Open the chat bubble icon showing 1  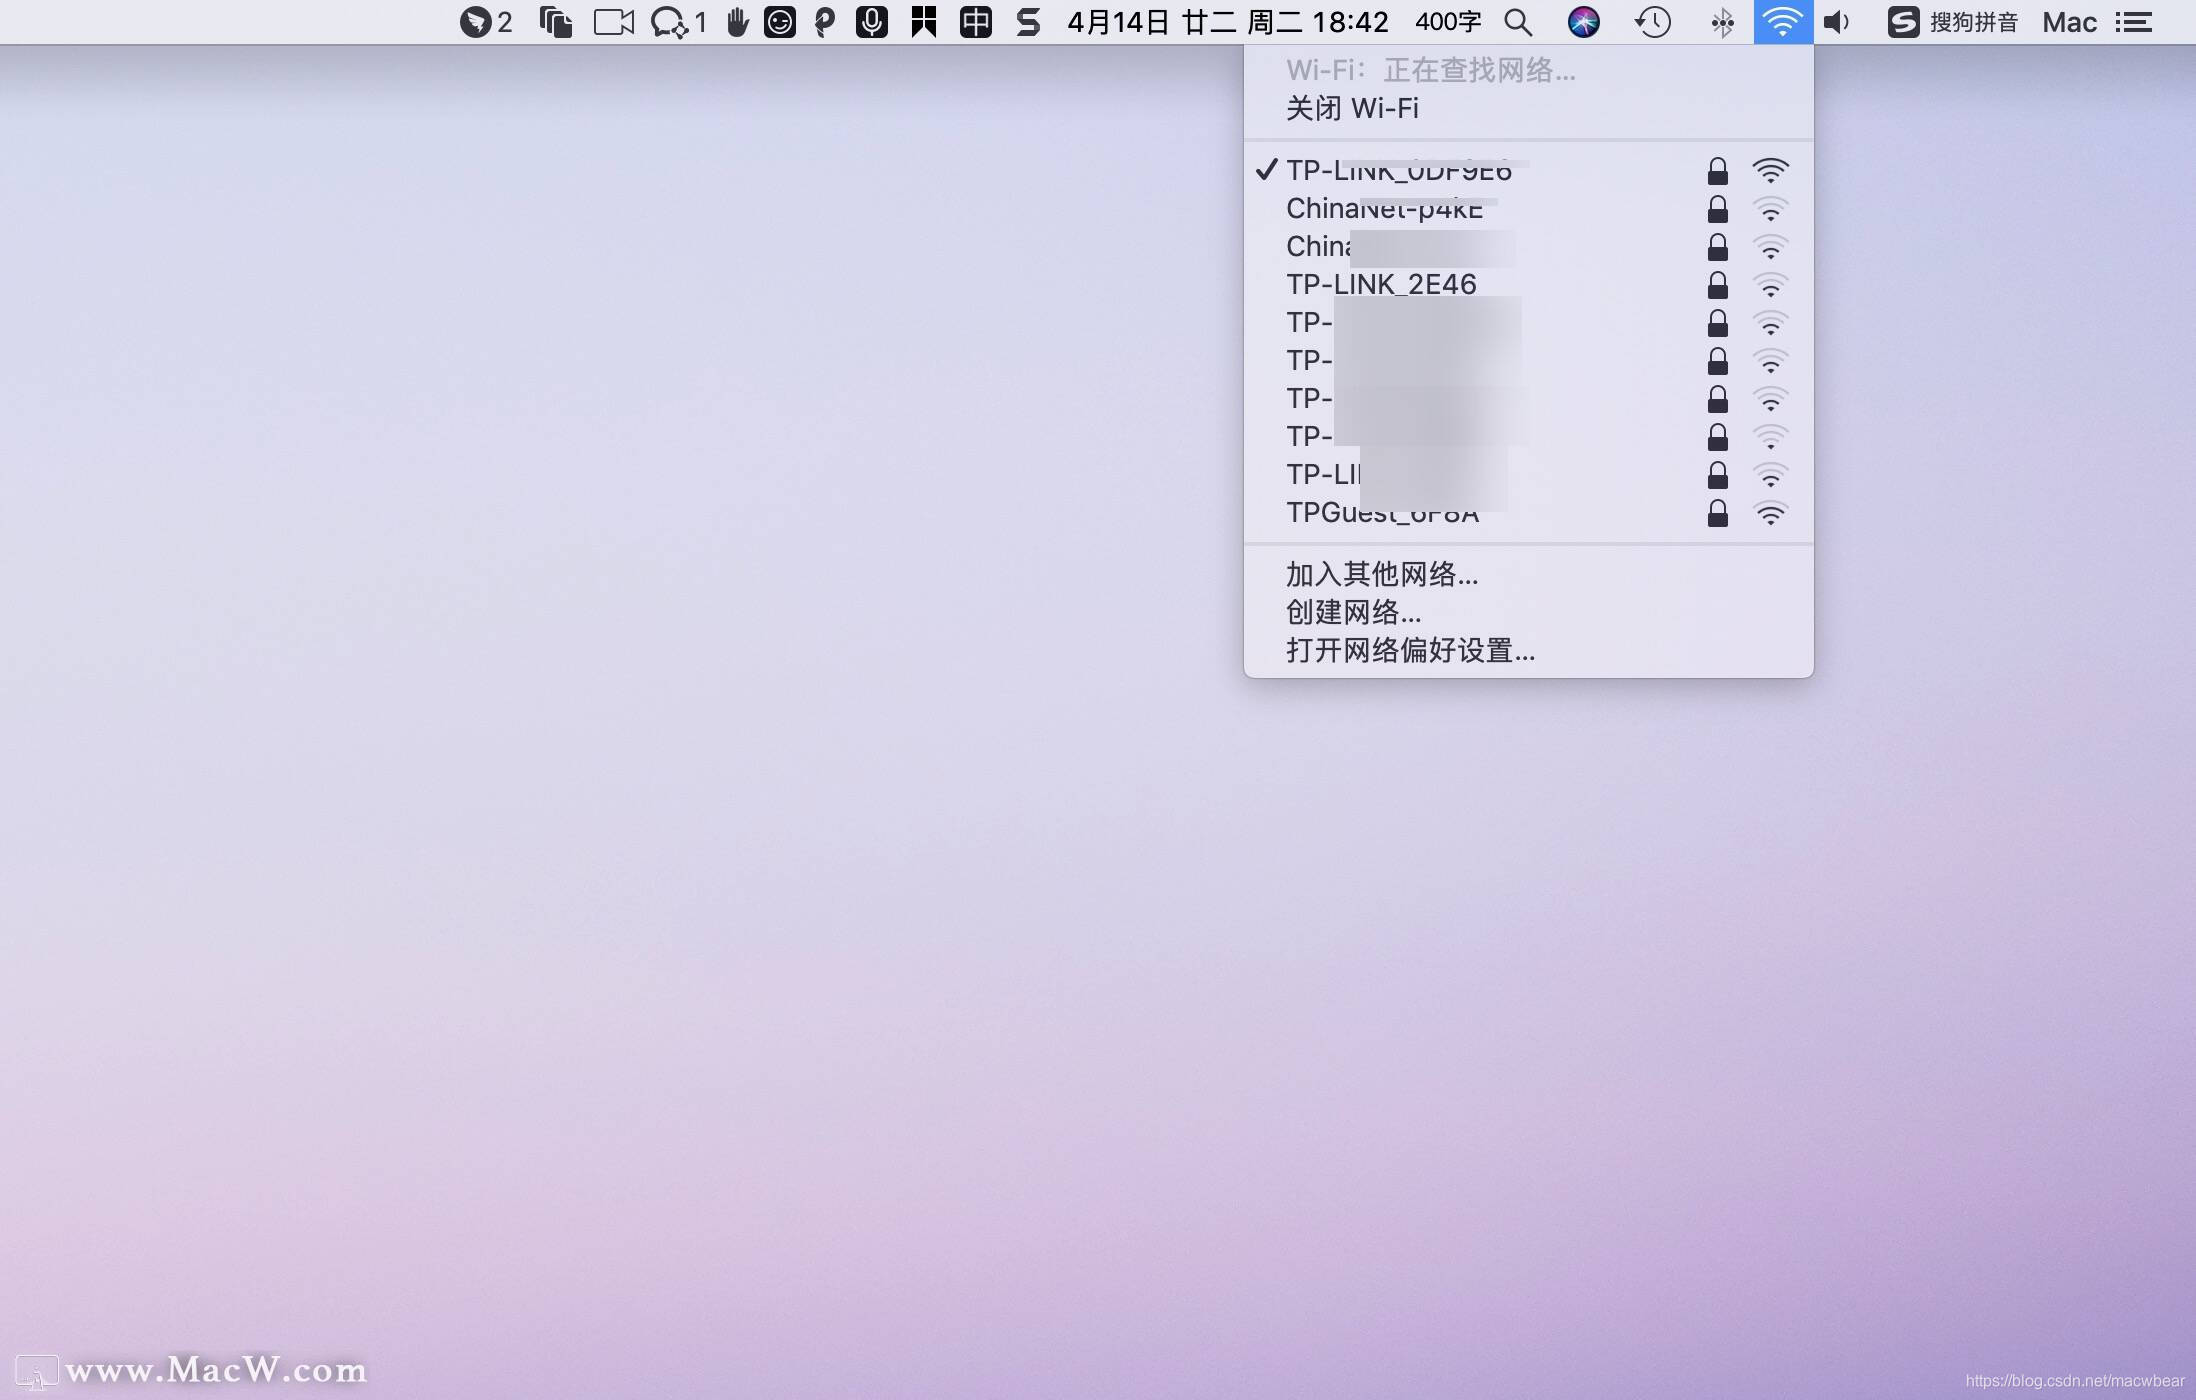click(678, 22)
